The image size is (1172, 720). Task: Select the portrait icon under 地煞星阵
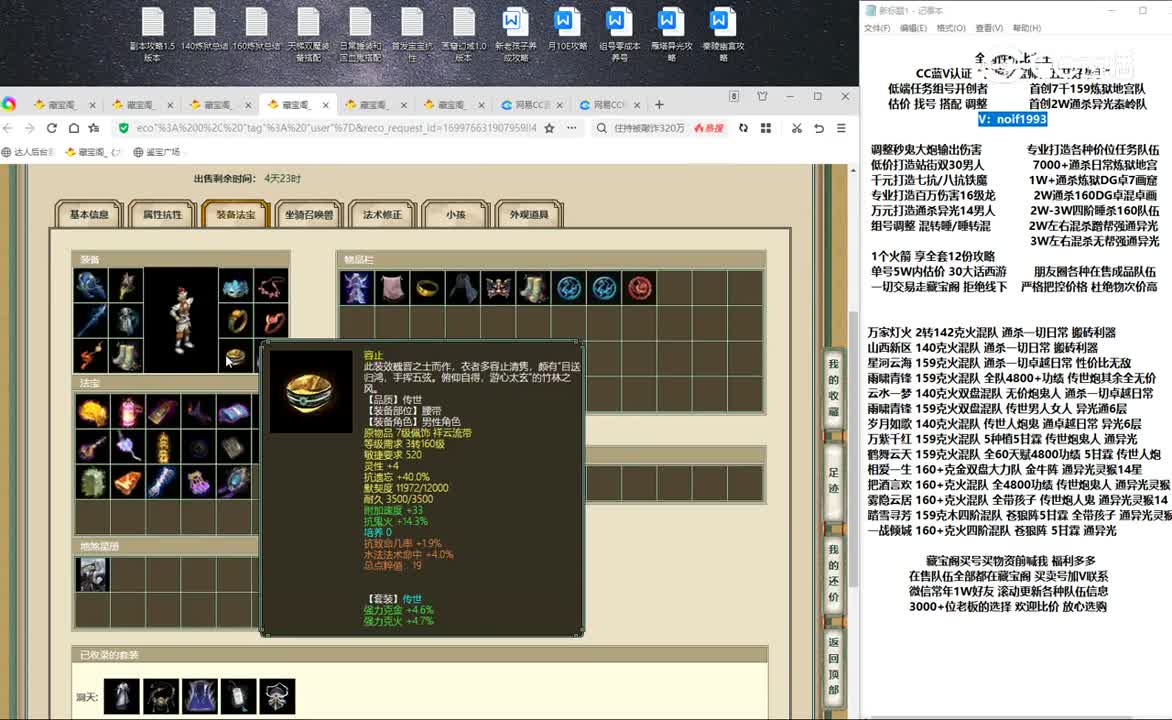click(x=92, y=574)
